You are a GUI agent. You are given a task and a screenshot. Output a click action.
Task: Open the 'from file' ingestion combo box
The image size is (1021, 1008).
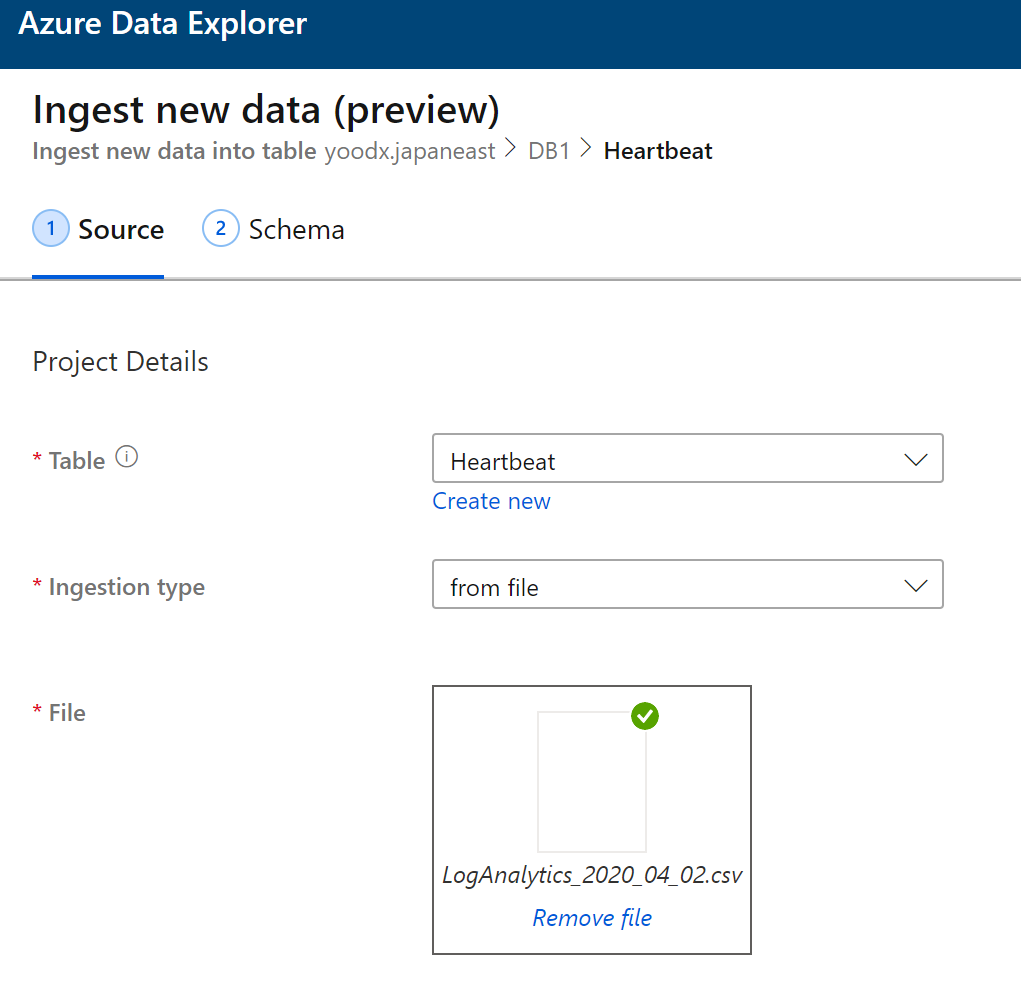tap(688, 584)
